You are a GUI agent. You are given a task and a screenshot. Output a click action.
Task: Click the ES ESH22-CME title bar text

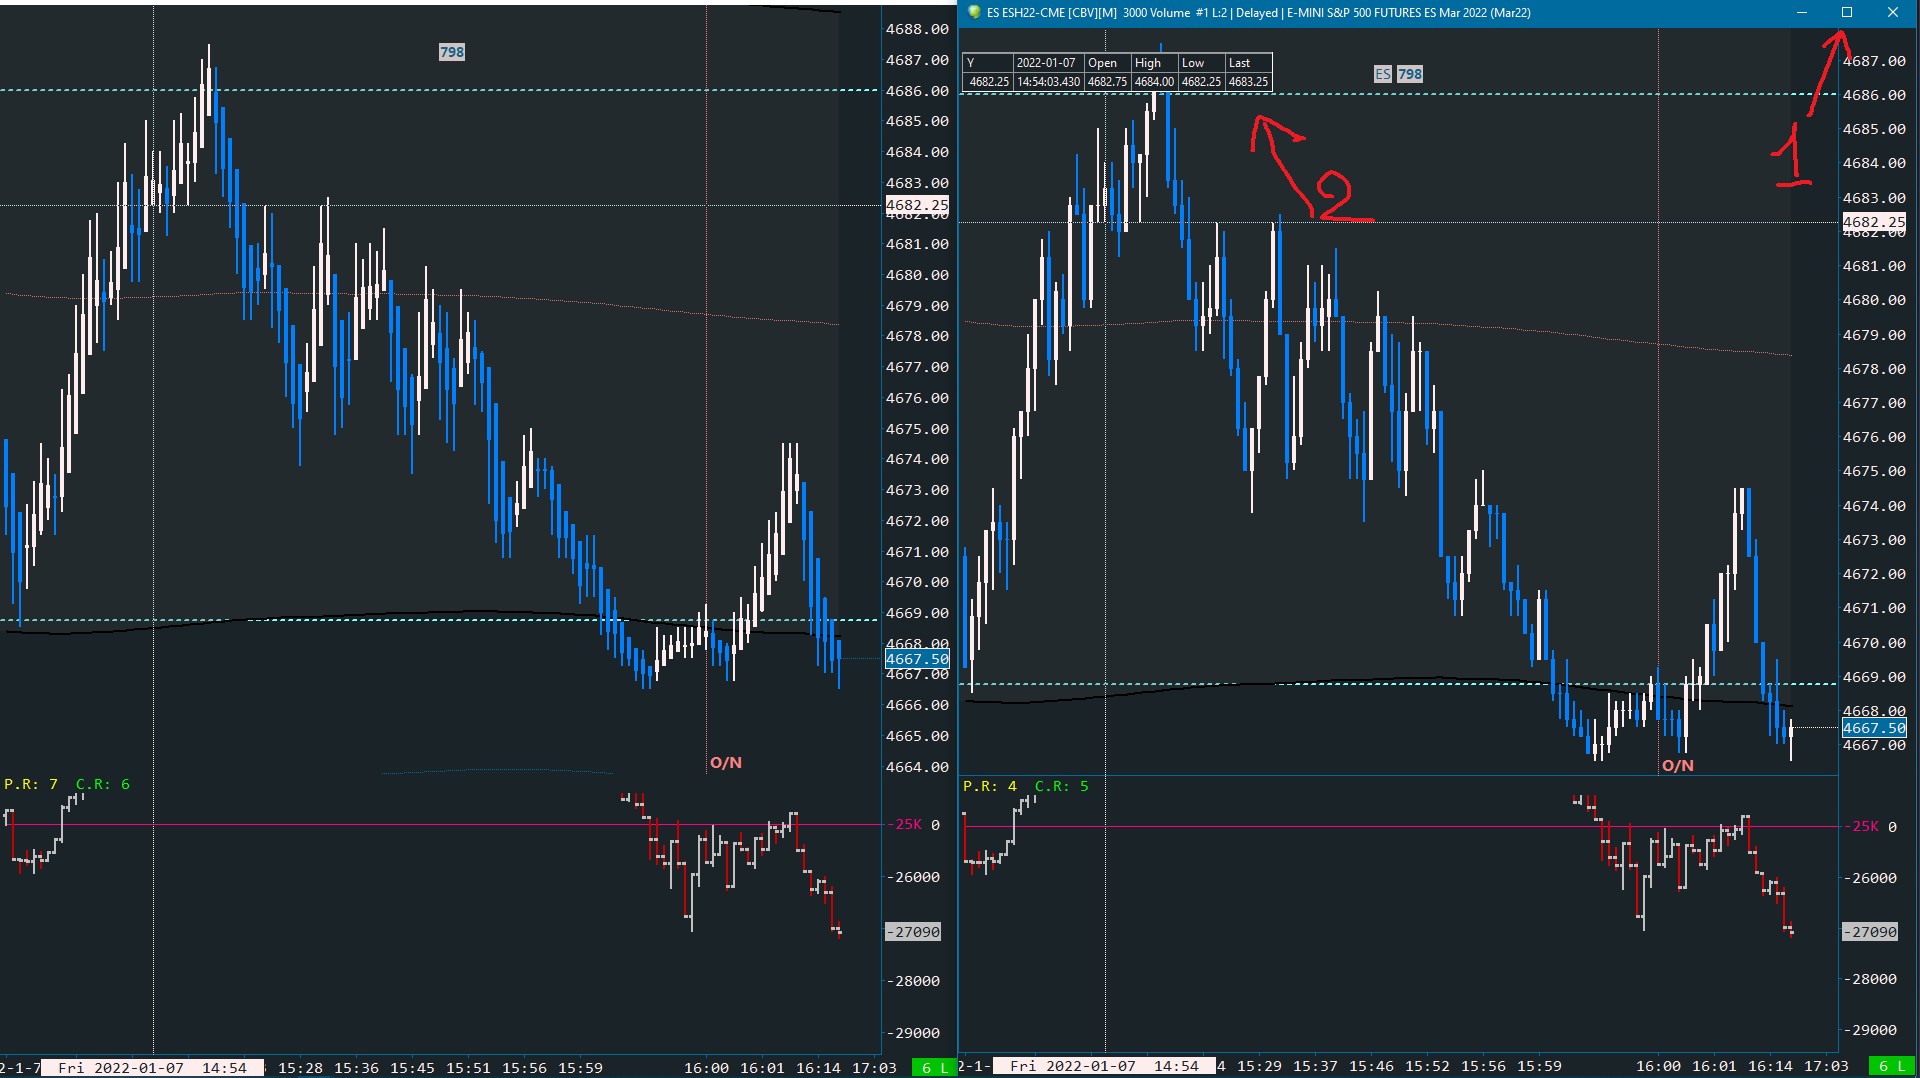point(1258,13)
